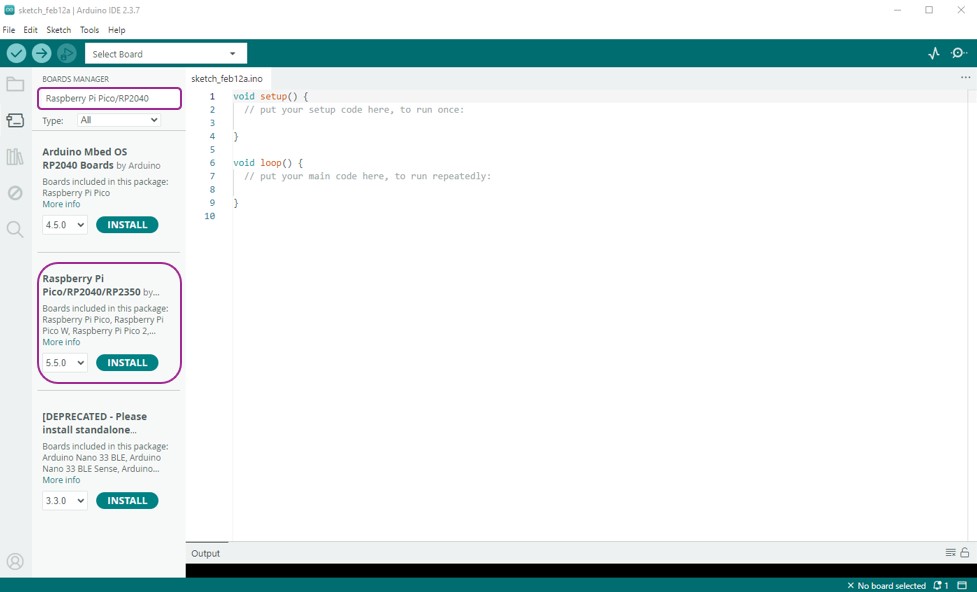Click the DEPRECATED package title
977x592 pixels.
pyautogui.click(x=95, y=423)
